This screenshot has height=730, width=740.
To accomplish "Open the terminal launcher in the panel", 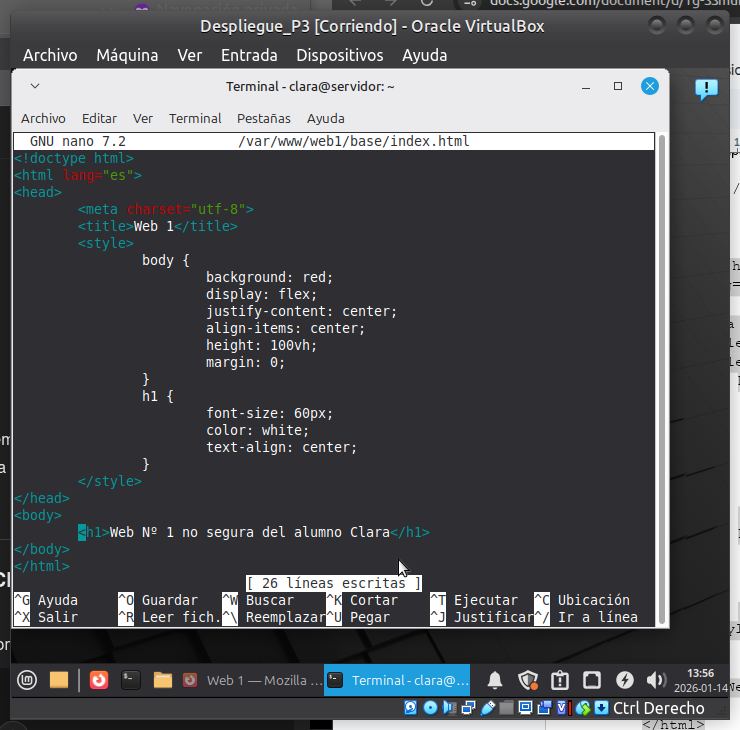I will point(130,681).
